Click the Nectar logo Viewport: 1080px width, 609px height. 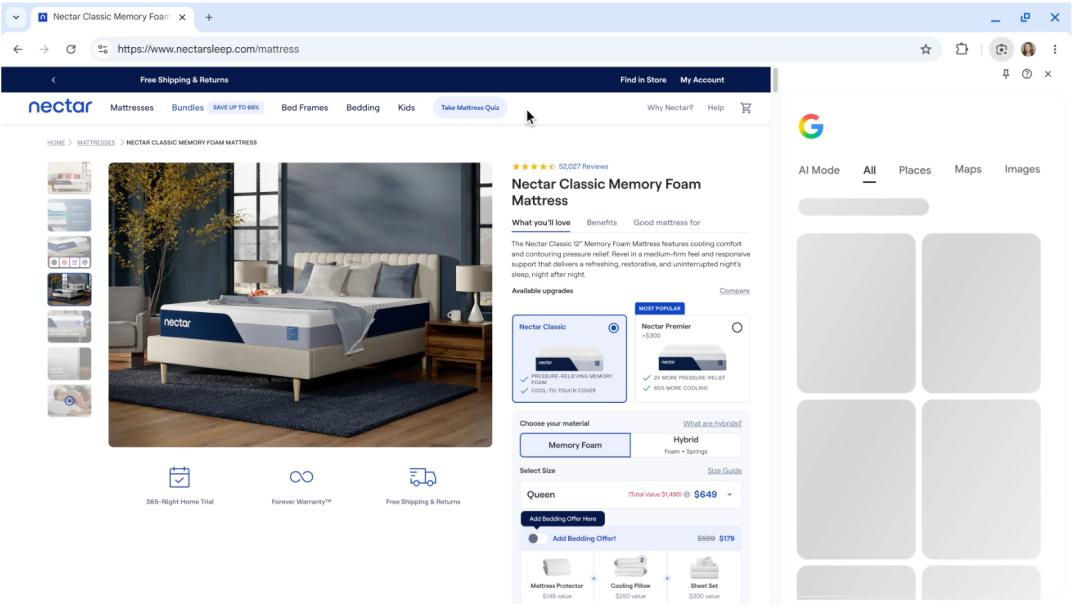60,107
